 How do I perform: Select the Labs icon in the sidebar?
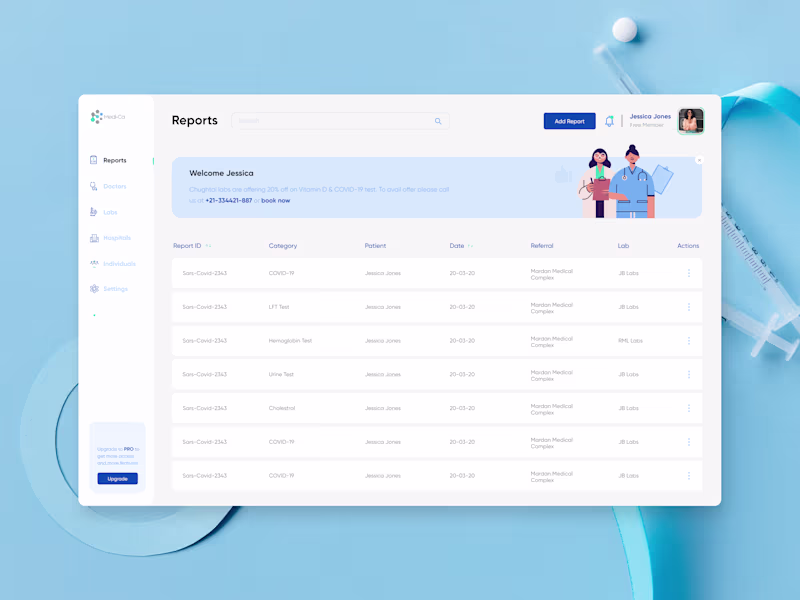(94, 212)
